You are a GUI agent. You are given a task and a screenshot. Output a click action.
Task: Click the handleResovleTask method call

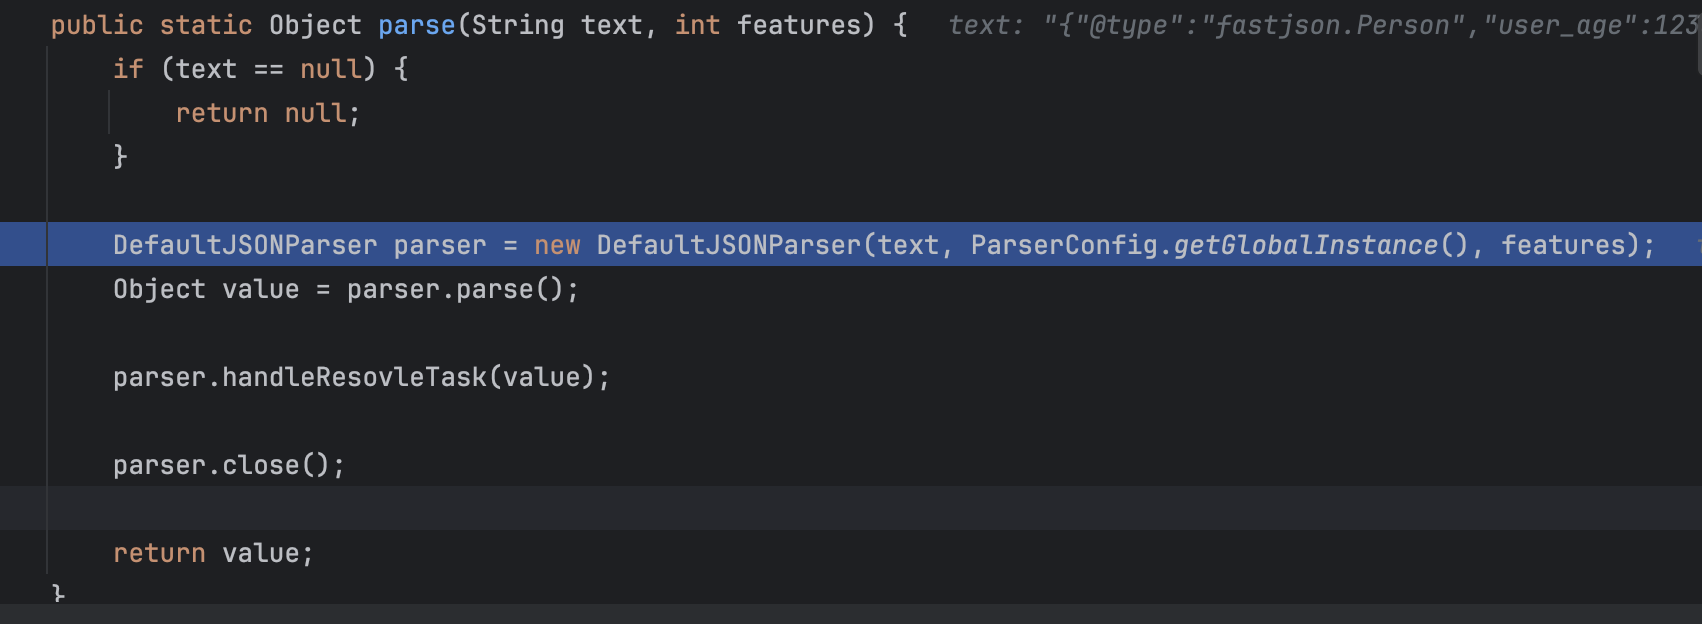354,377
